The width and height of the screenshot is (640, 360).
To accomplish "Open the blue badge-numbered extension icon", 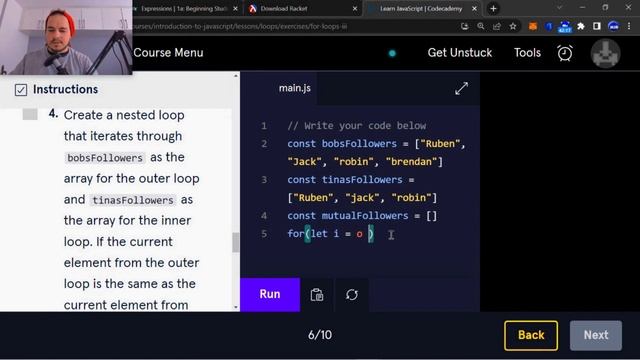I will point(565,27).
